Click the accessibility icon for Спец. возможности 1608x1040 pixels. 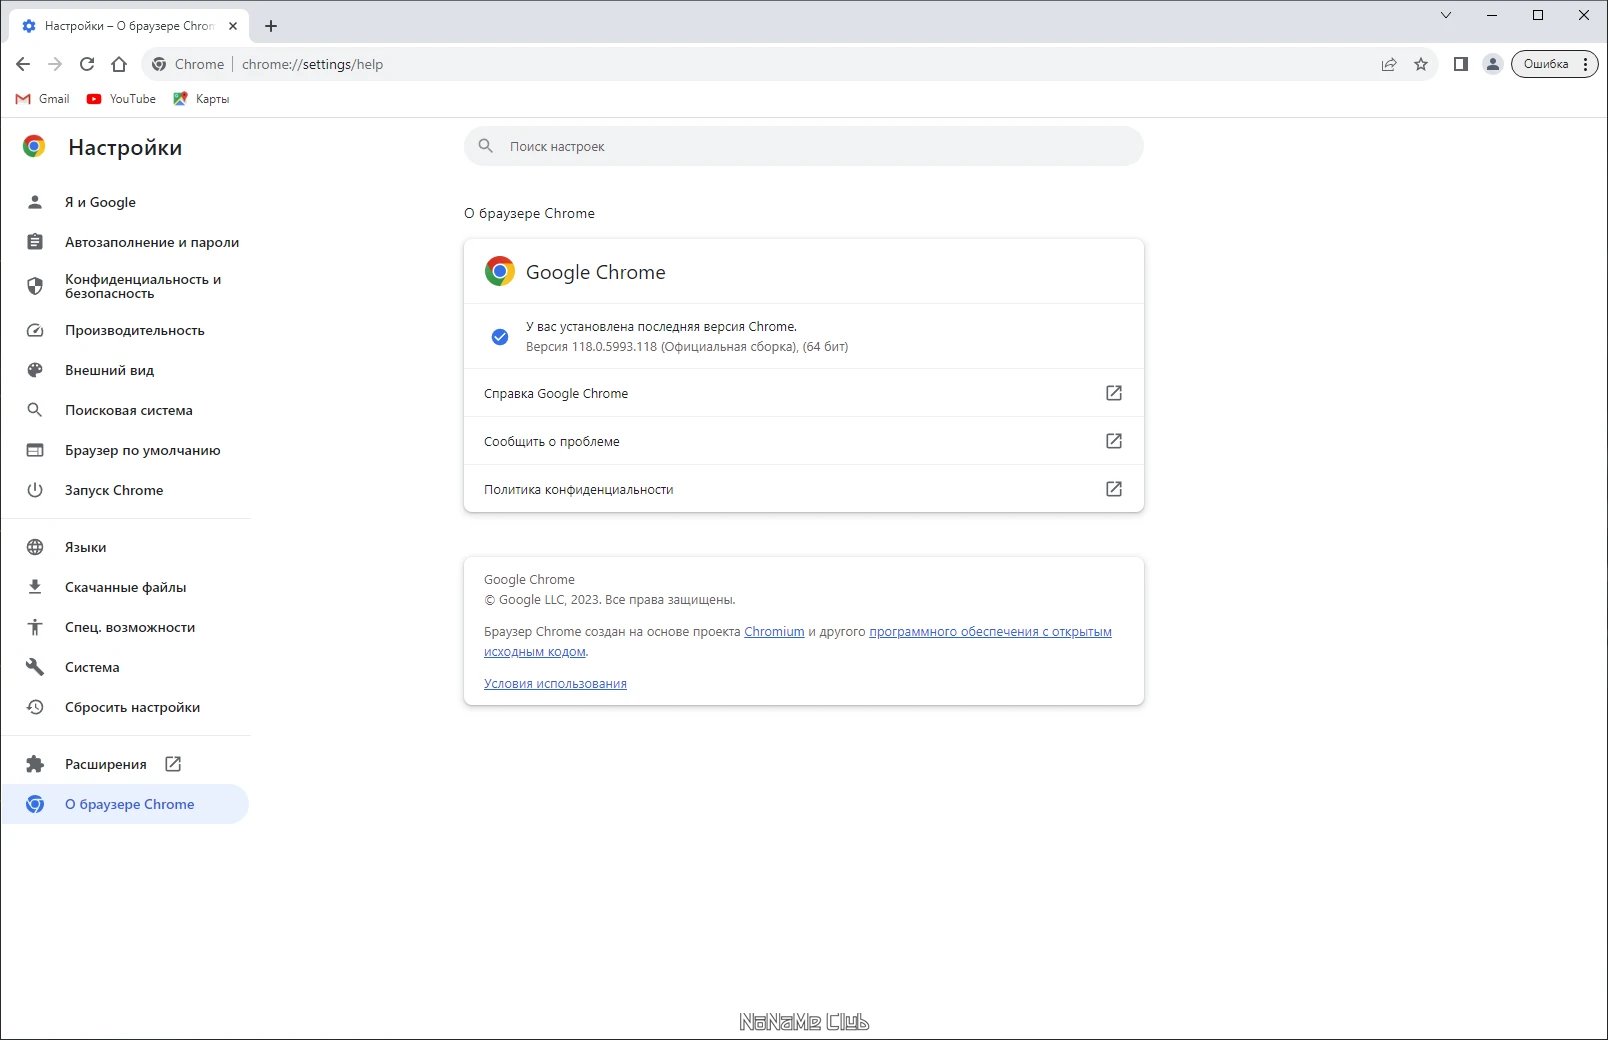click(x=35, y=627)
